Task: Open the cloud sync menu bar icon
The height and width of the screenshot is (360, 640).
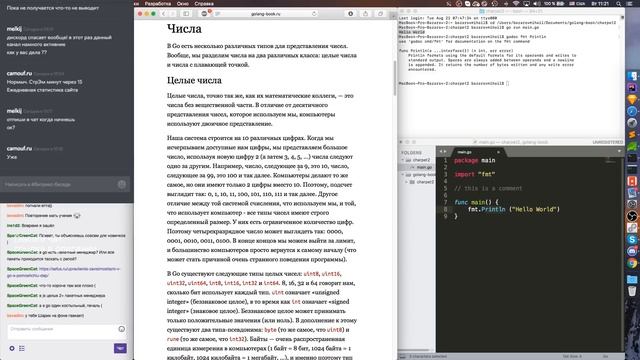Action: click(476, 3)
